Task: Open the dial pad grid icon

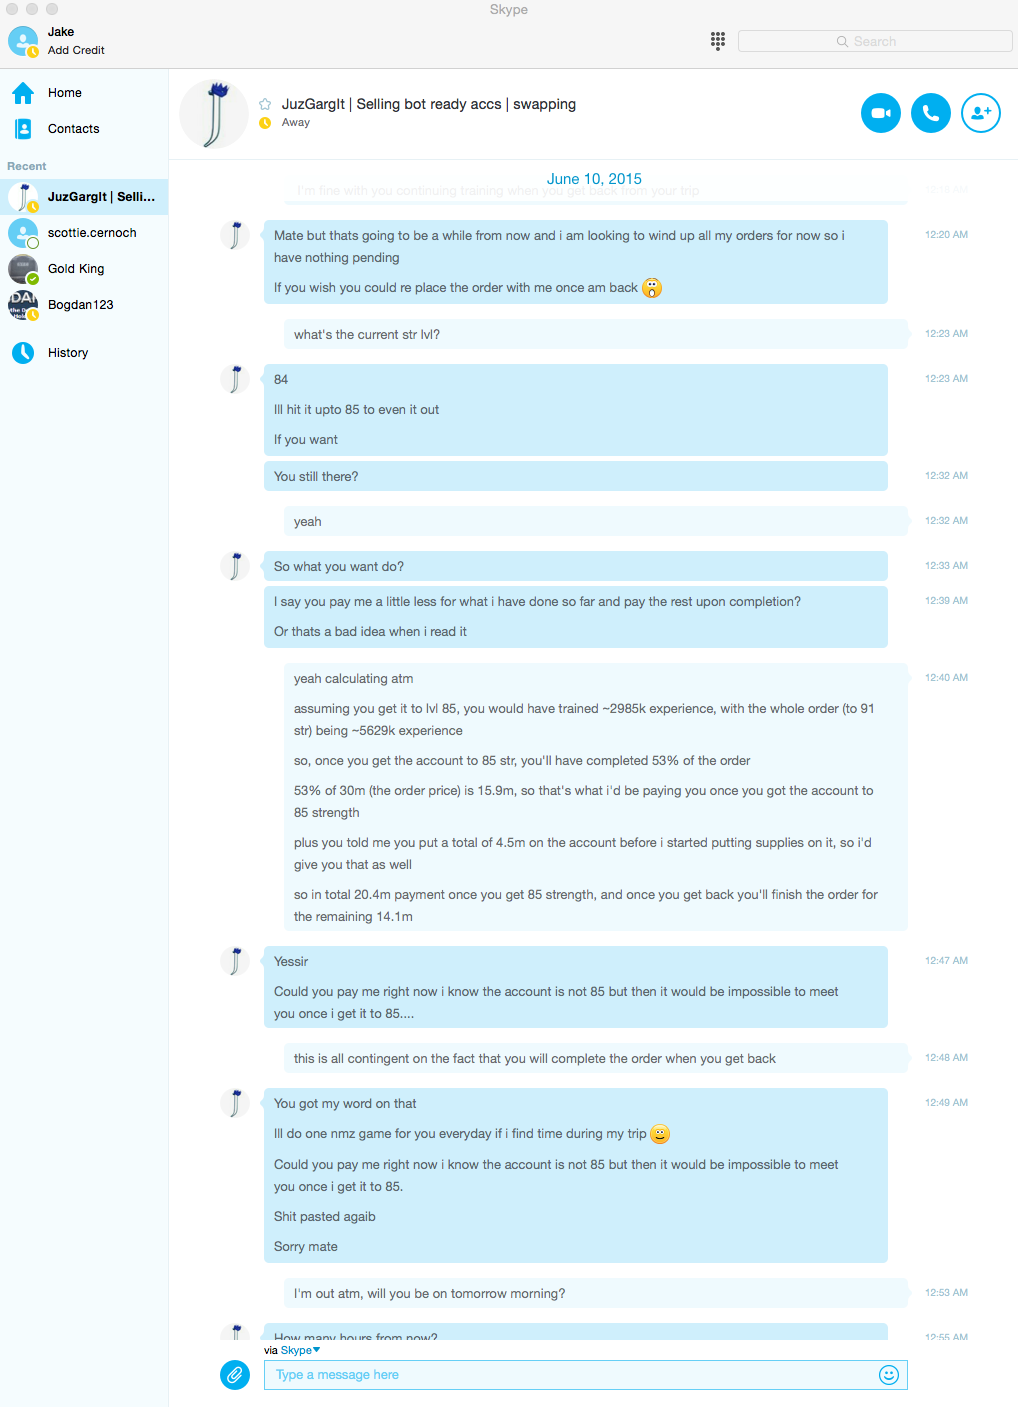Action: coord(718,41)
